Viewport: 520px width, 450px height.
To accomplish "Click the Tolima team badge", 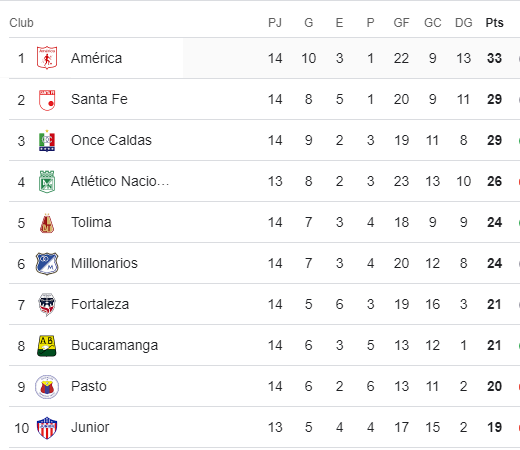I will pos(47,223).
